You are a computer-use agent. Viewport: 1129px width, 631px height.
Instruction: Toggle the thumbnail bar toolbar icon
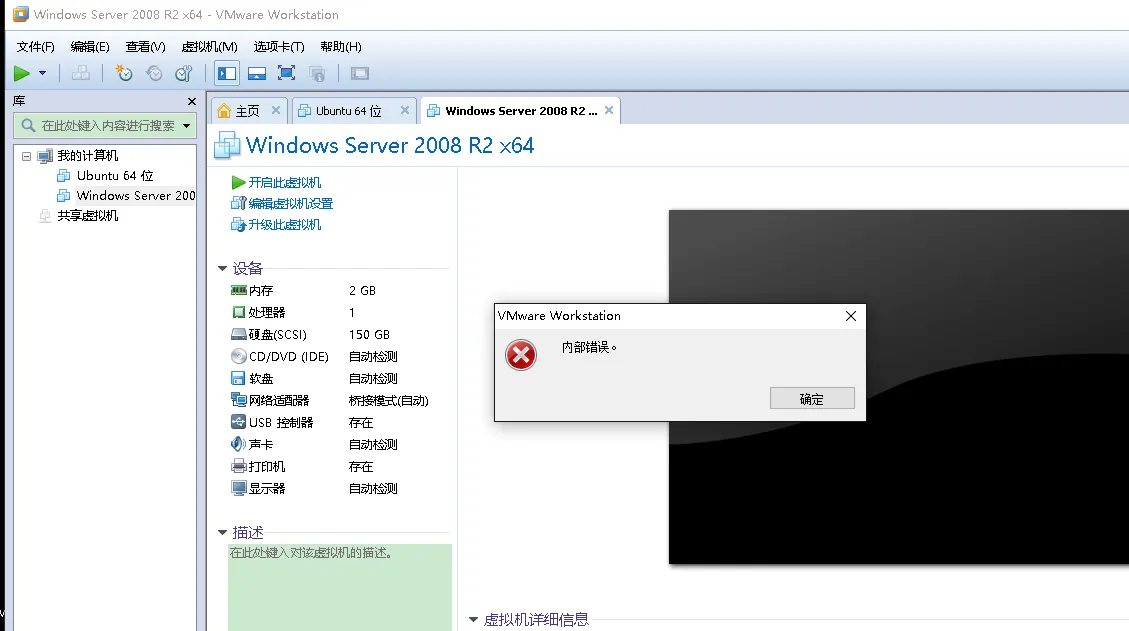point(257,73)
